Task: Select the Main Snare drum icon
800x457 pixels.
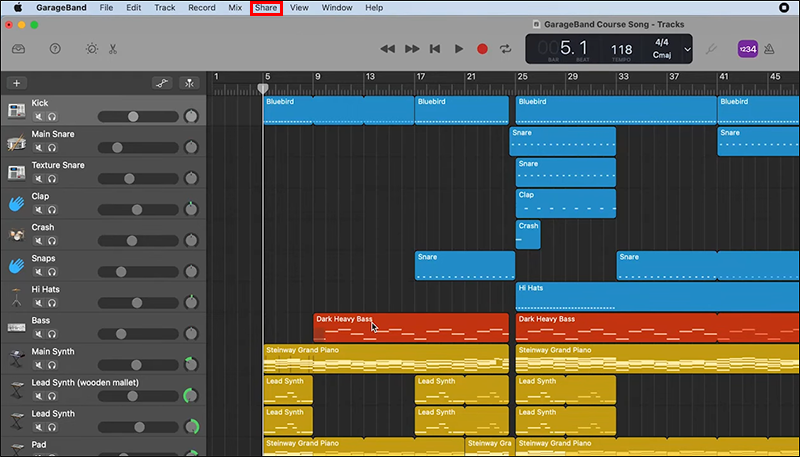Action: (x=16, y=142)
